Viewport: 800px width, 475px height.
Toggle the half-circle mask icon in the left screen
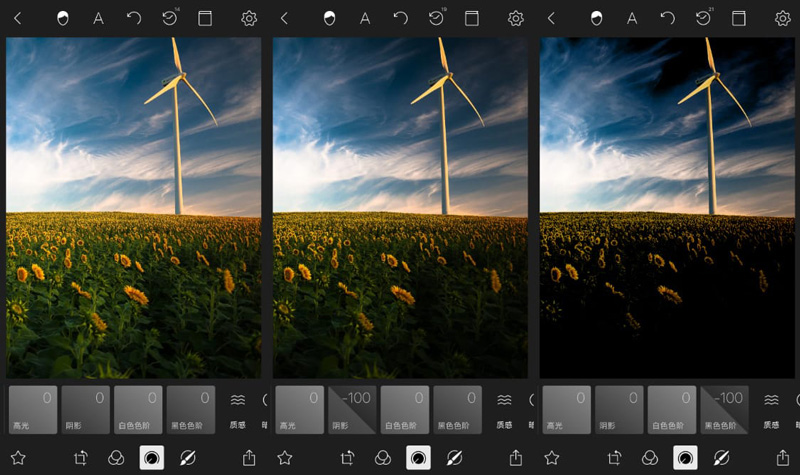pyautogui.click(x=63, y=18)
